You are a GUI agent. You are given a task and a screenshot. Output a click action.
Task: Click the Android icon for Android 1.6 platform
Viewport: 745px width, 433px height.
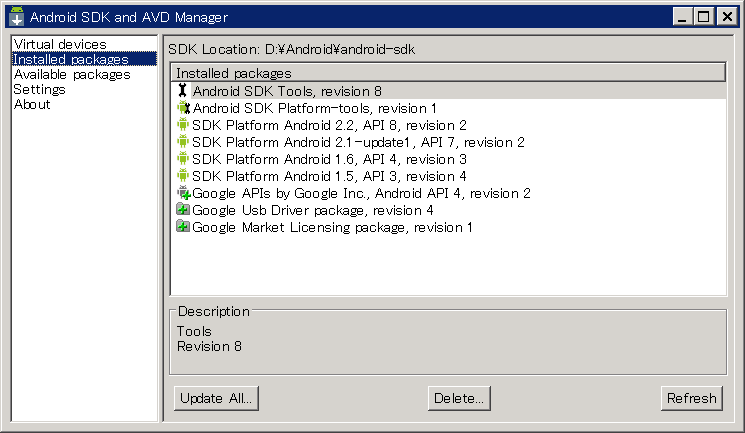point(182,159)
